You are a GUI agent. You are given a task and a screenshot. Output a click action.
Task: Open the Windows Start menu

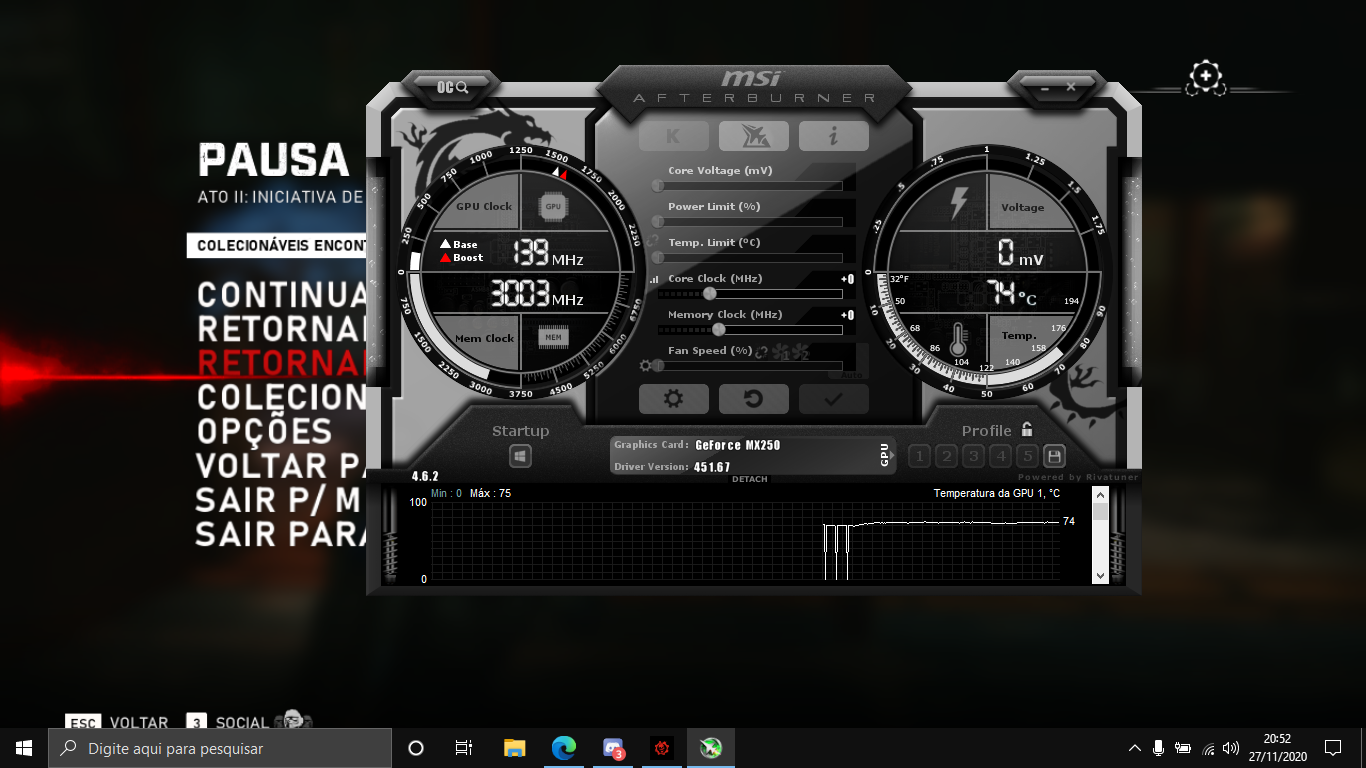coord(24,748)
